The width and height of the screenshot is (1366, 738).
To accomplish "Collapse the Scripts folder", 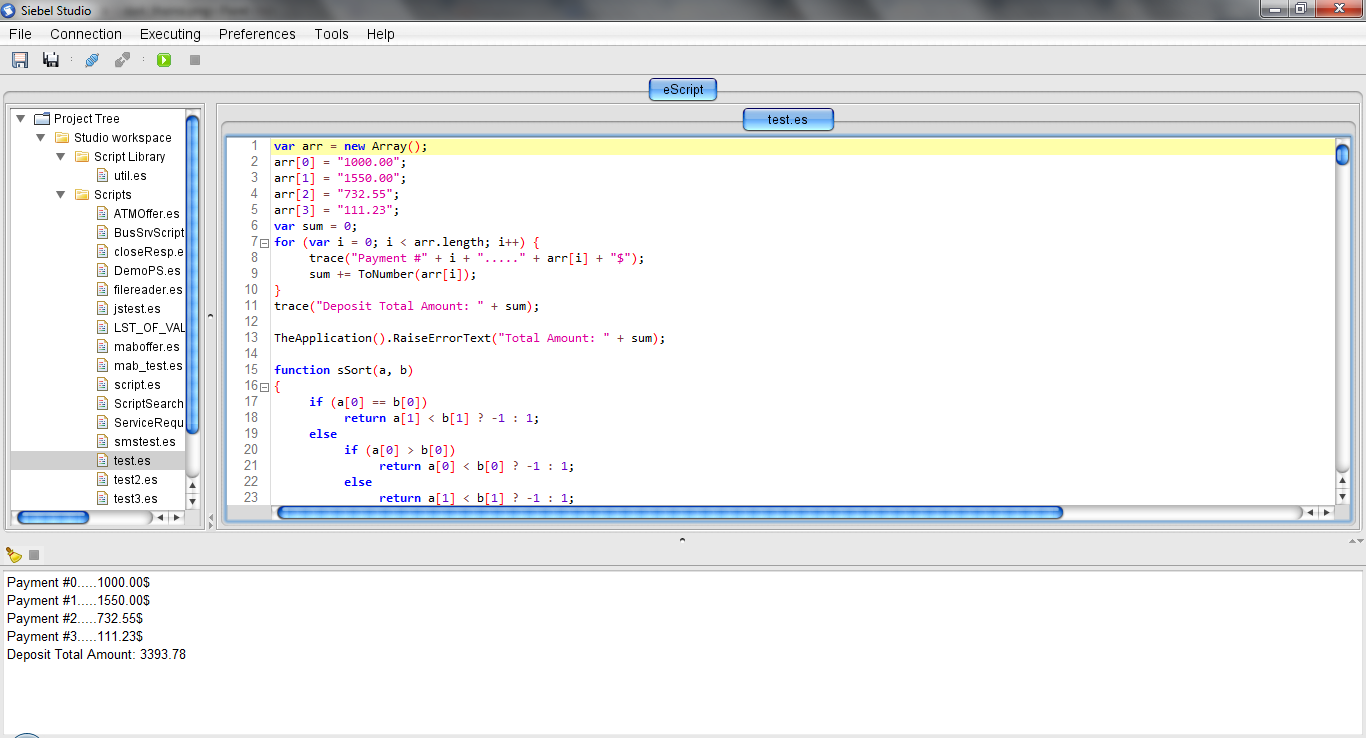I will point(61,195).
